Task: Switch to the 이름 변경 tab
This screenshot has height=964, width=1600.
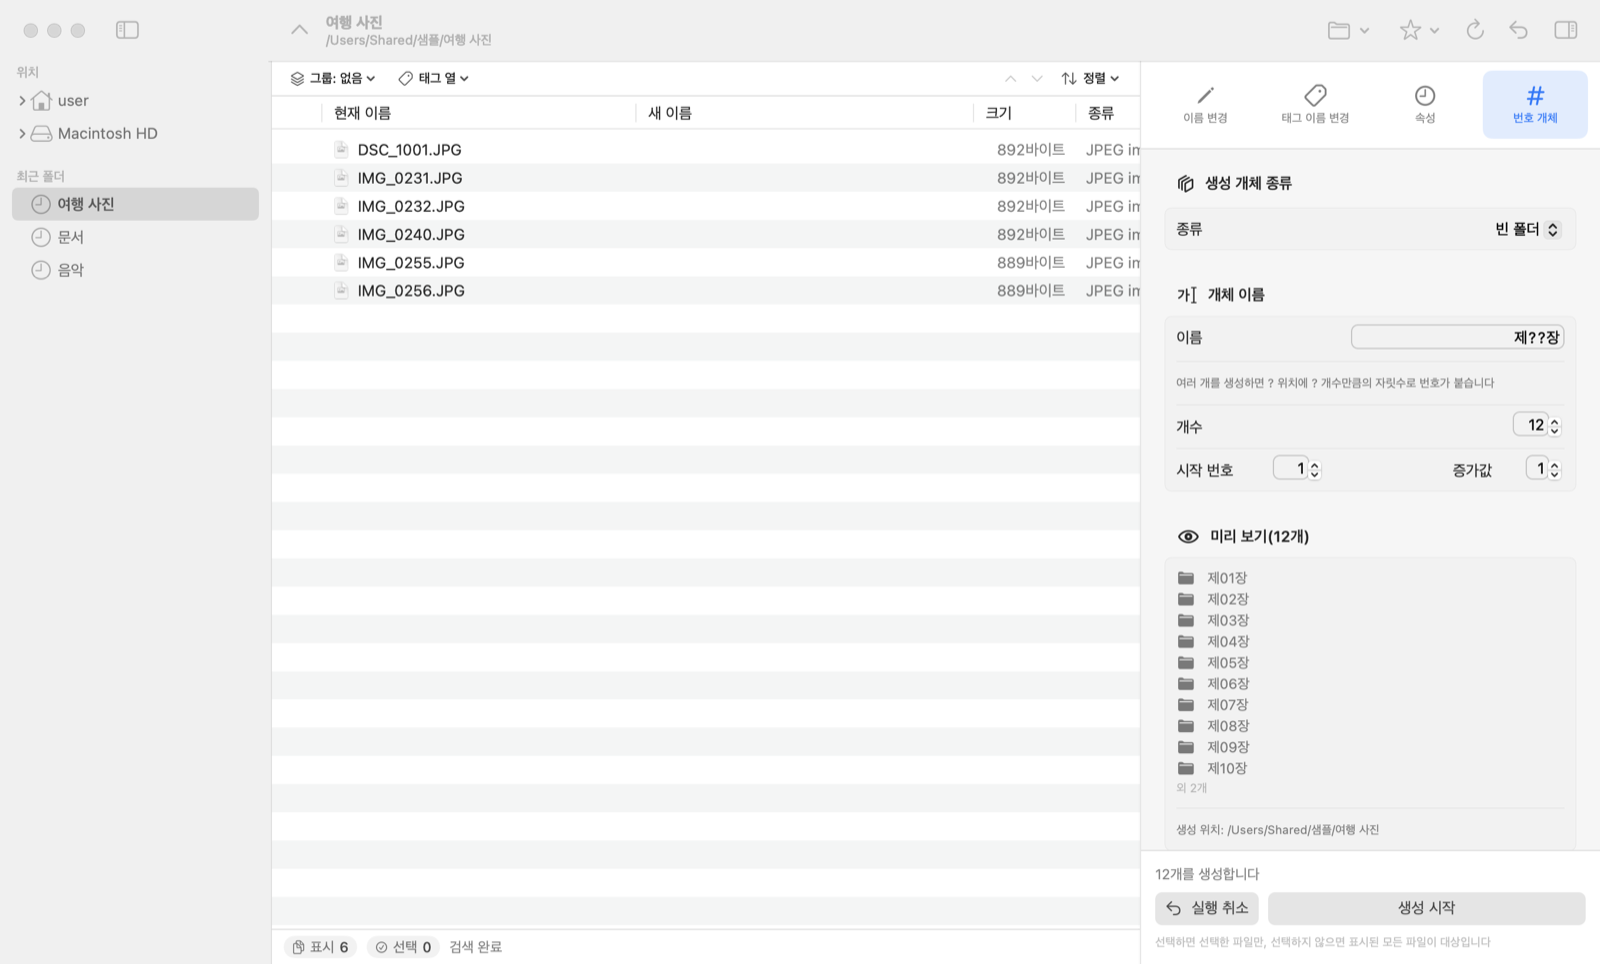Action: coord(1205,104)
